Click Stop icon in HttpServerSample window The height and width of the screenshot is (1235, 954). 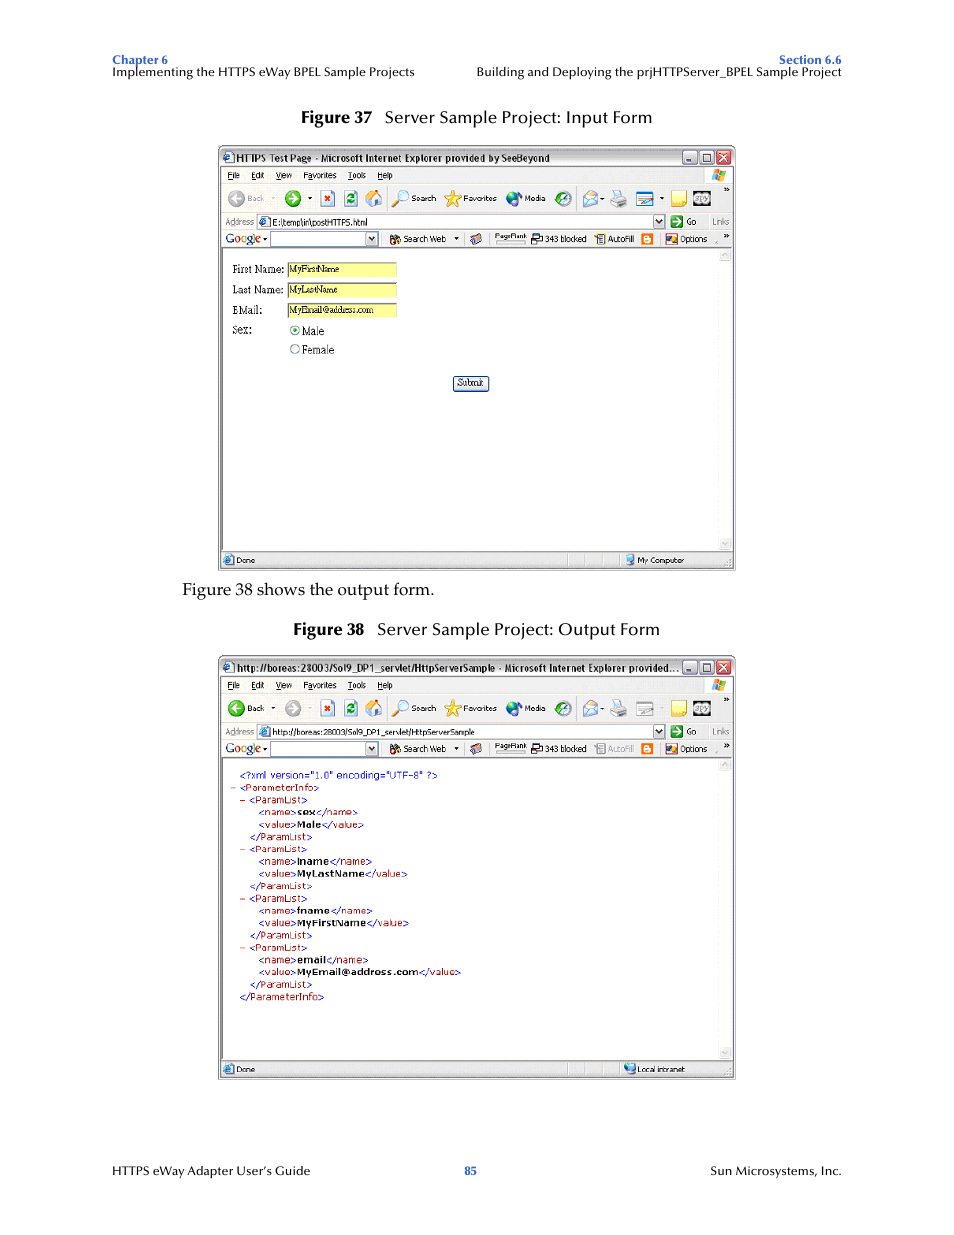coord(327,708)
